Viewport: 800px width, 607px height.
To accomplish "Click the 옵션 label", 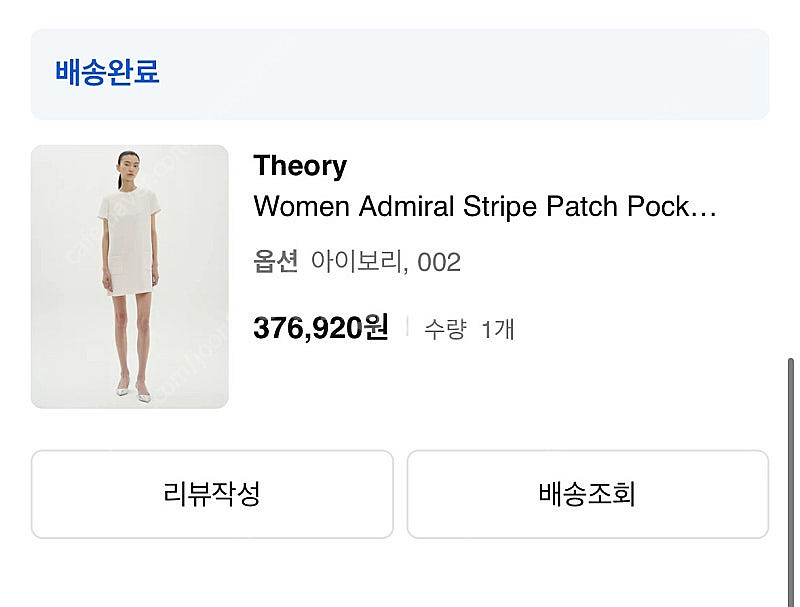I will tap(276, 262).
